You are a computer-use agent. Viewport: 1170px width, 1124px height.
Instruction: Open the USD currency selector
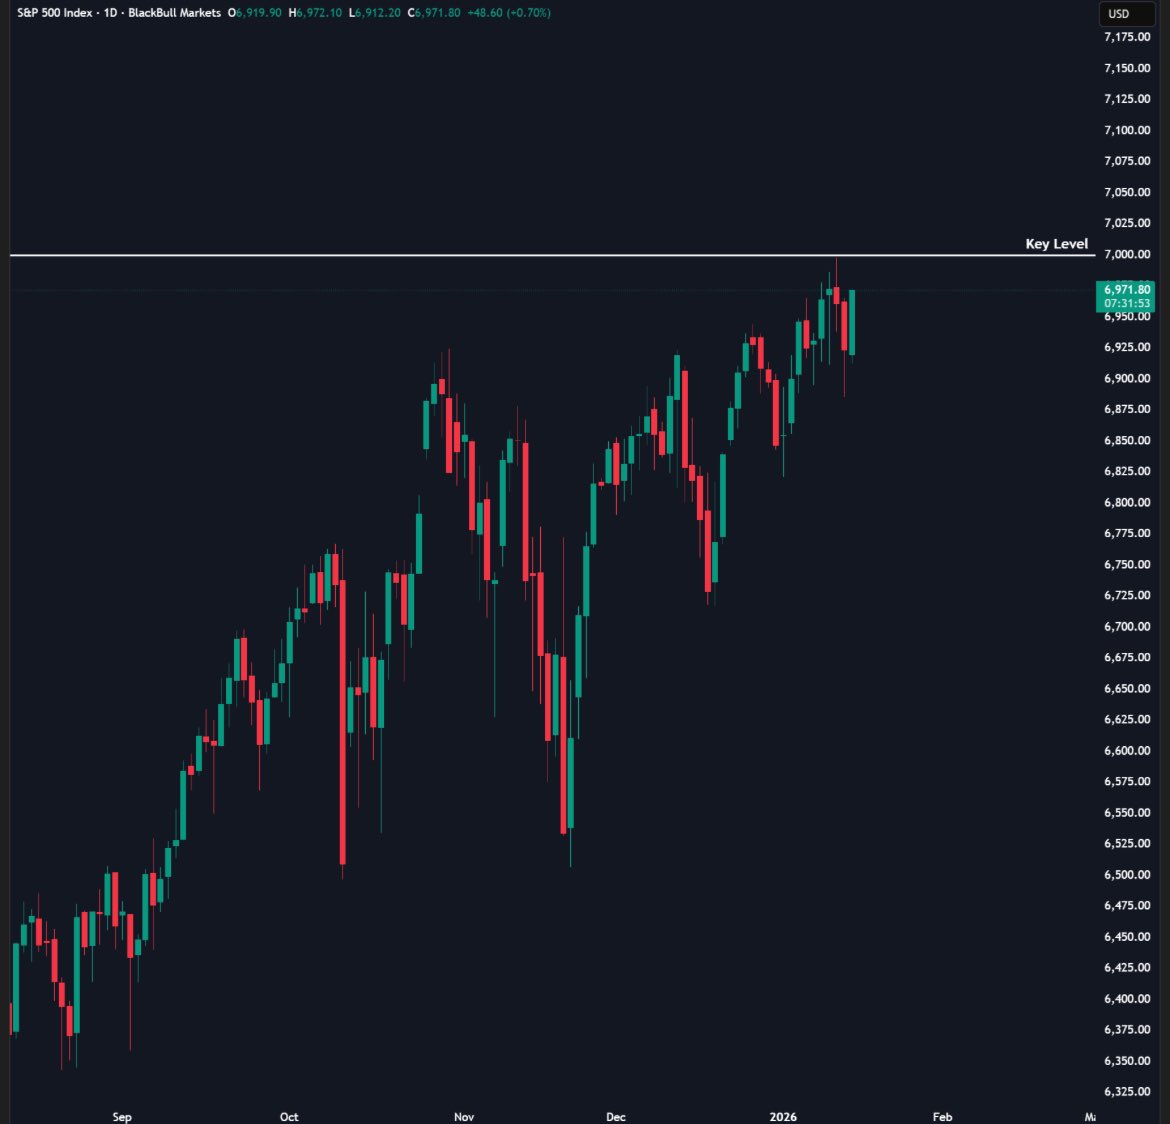point(1126,13)
